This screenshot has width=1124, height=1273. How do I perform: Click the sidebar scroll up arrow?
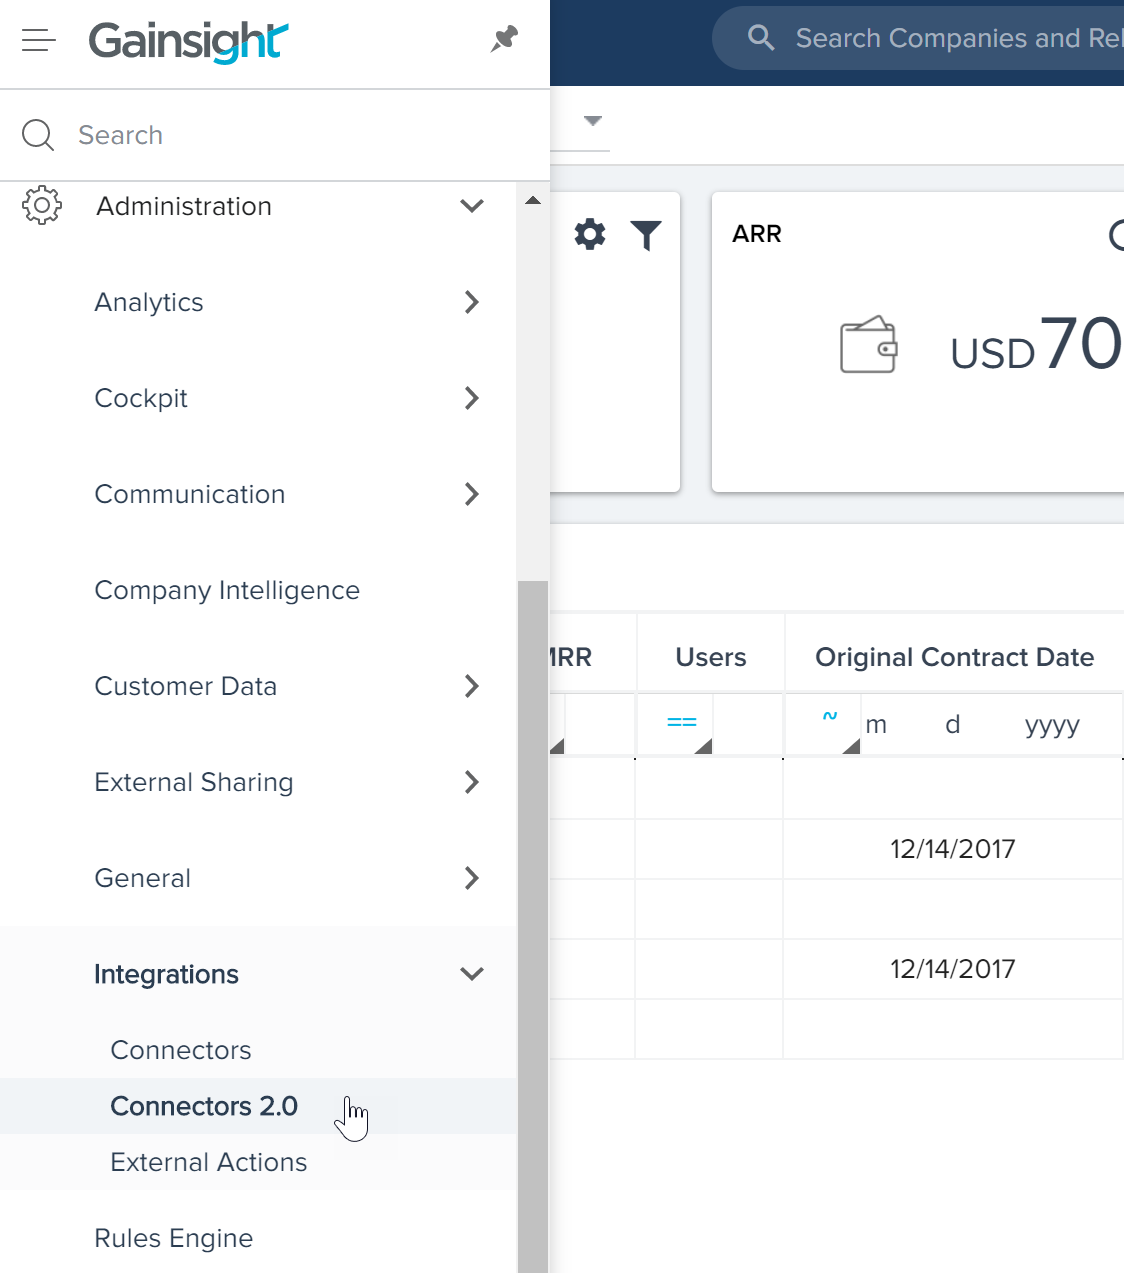[533, 201]
